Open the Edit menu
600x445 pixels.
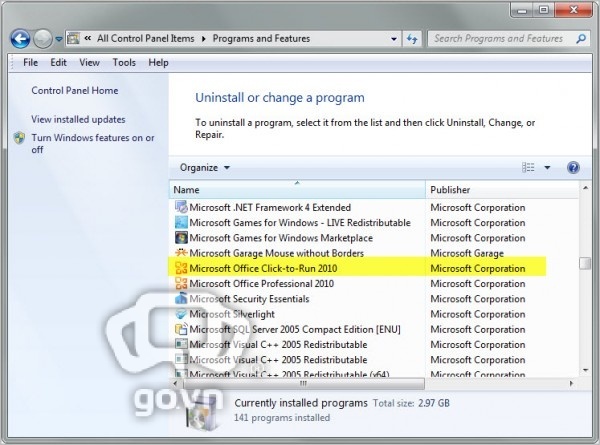(x=59, y=62)
